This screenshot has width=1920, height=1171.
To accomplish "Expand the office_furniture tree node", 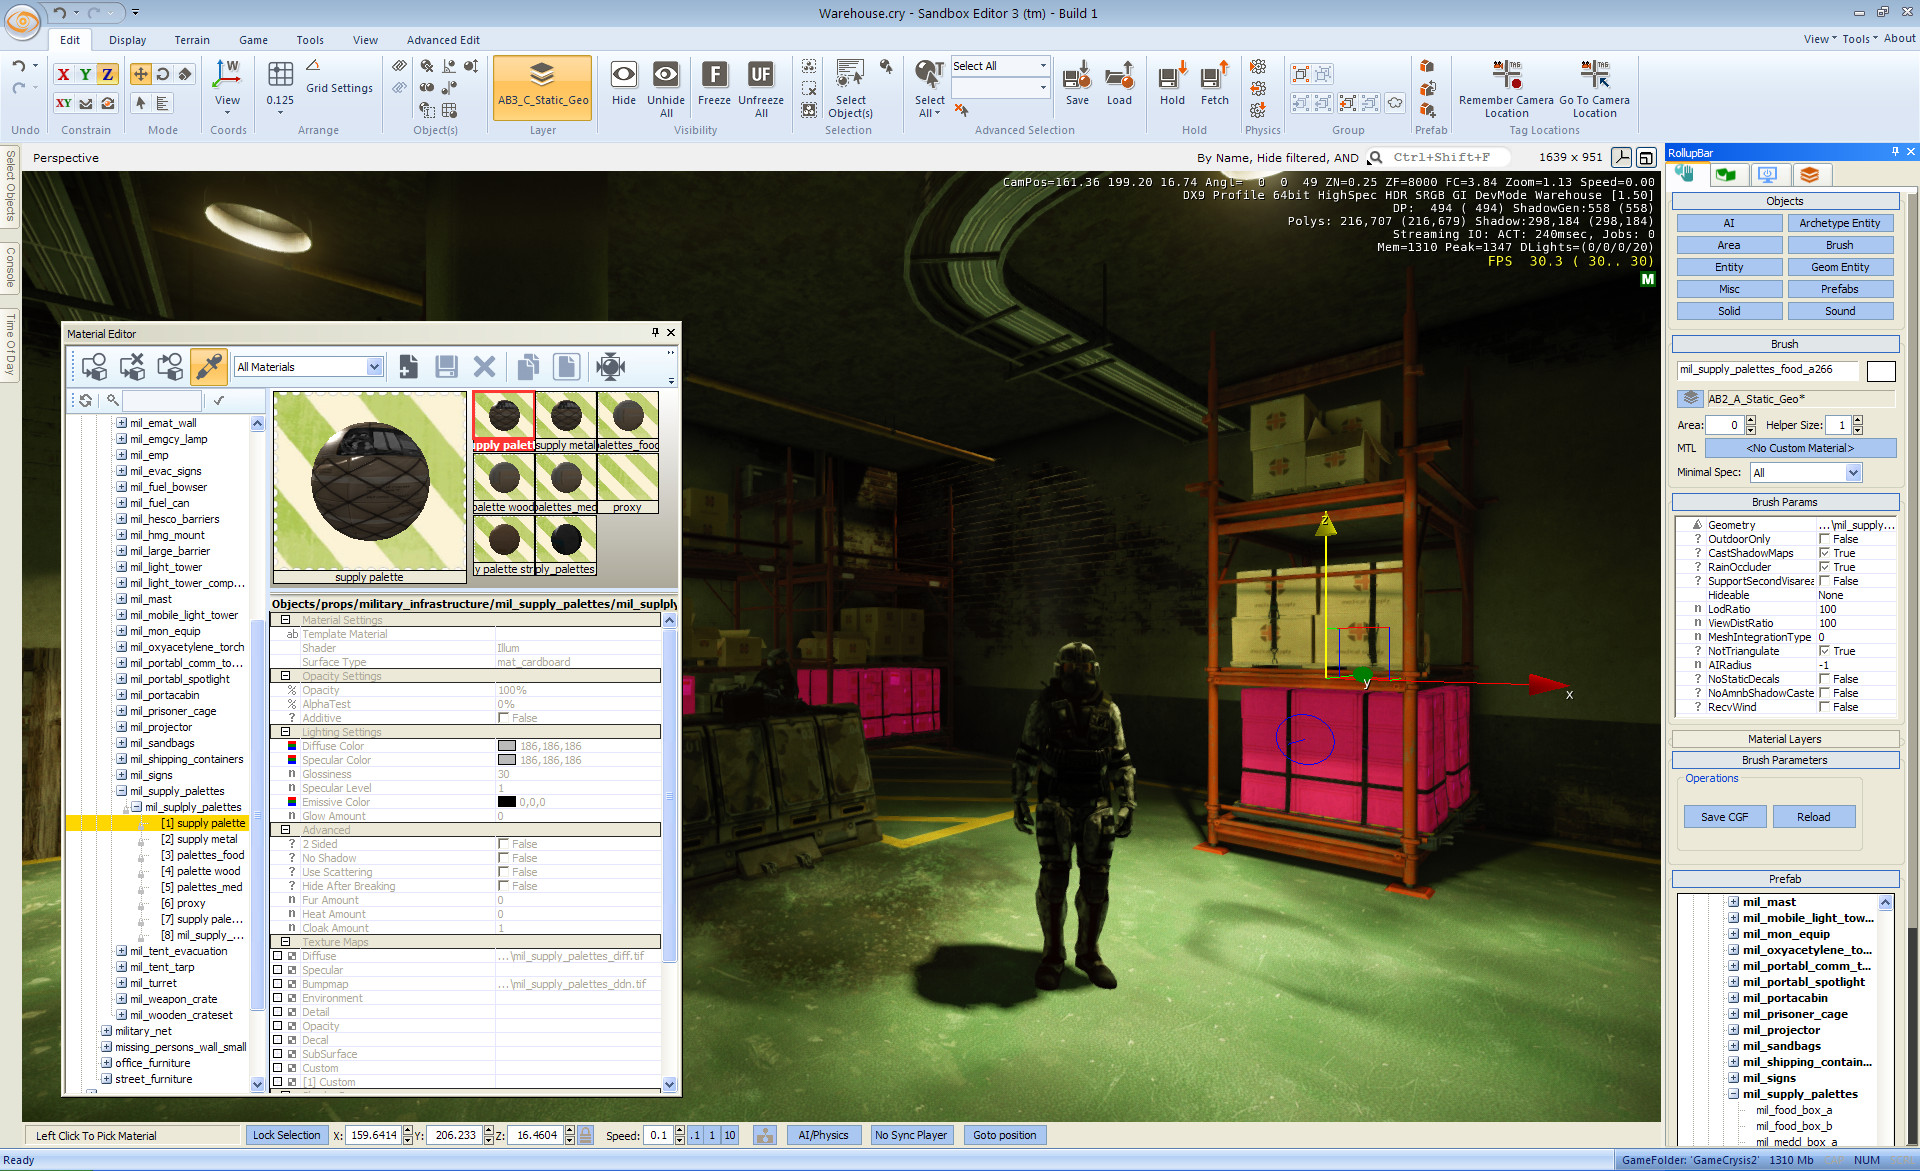I will pos(106,1063).
